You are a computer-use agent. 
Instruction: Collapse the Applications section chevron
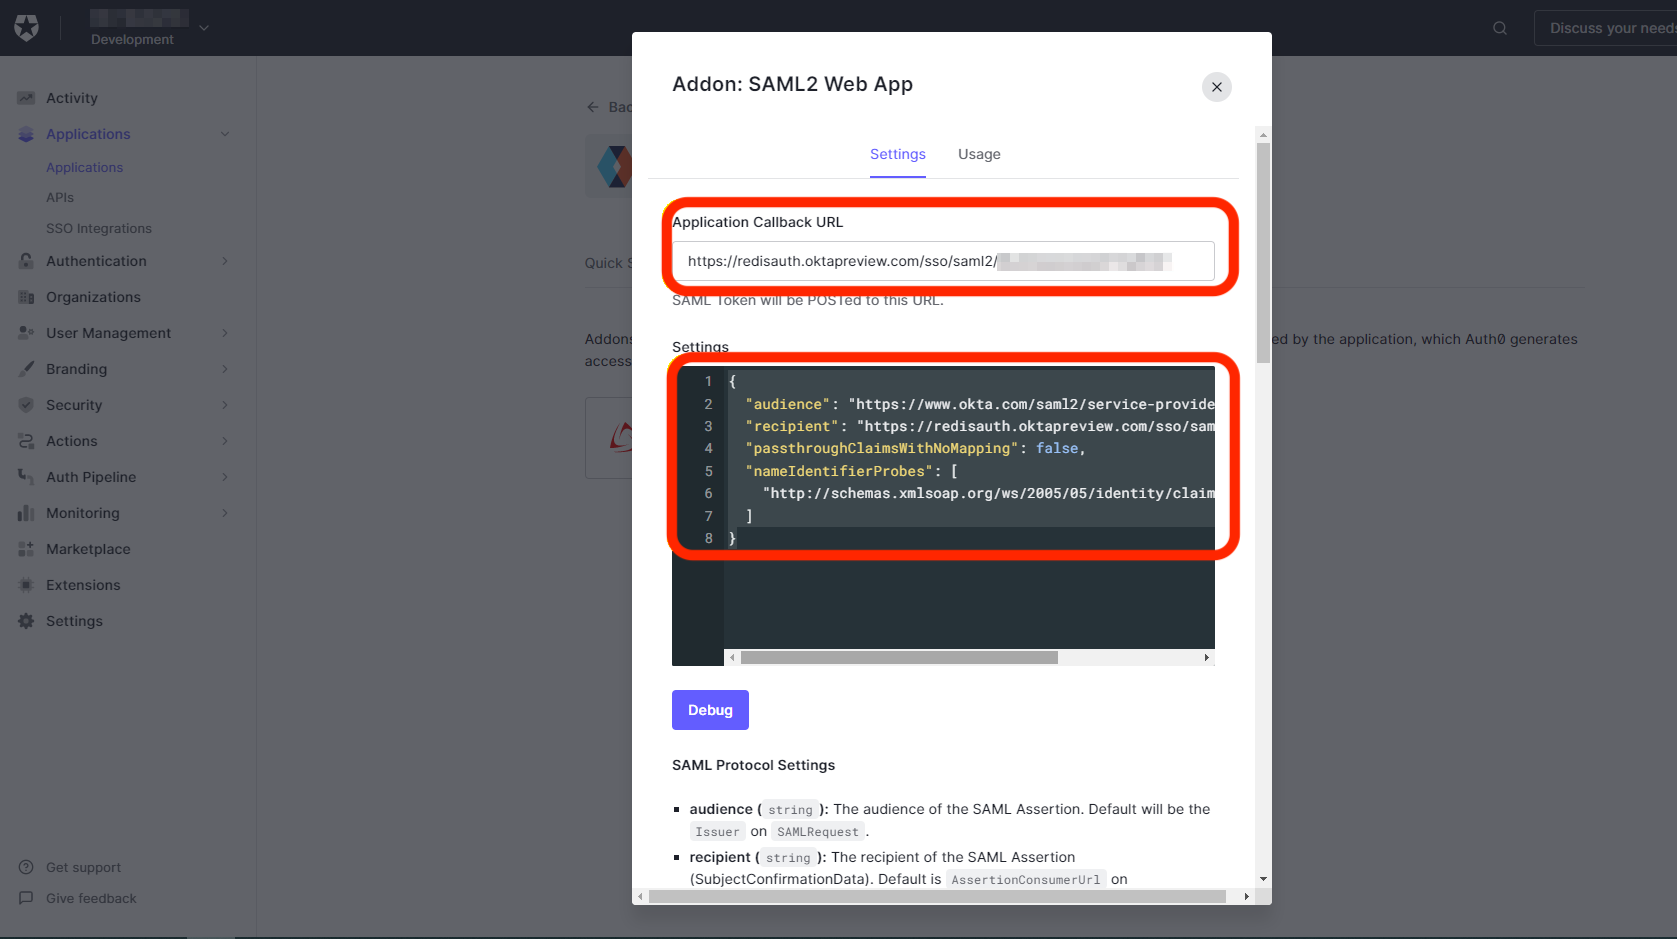[x=225, y=134]
